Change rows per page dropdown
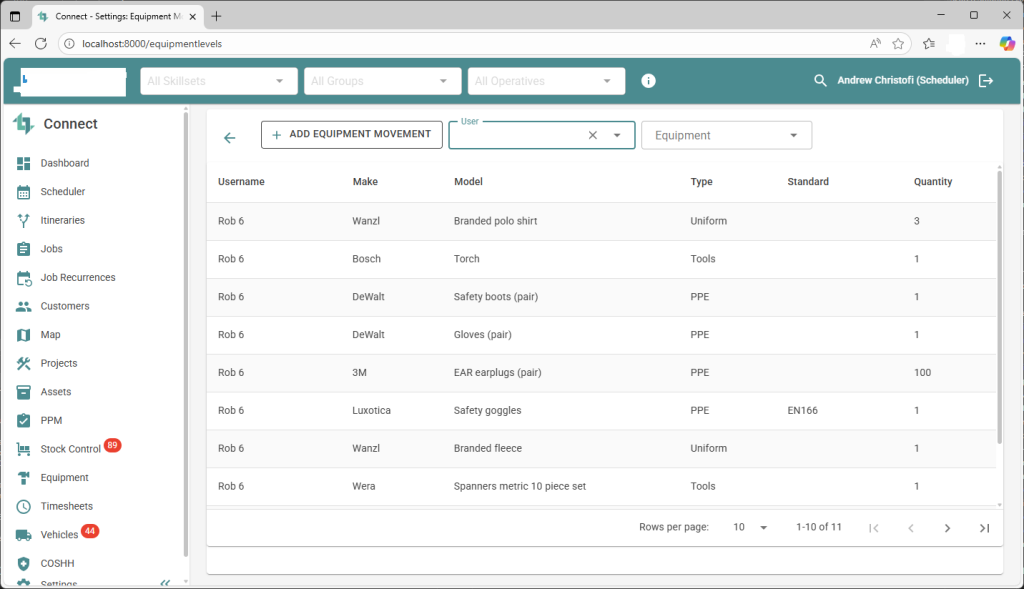The width and height of the screenshot is (1024, 589). (x=750, y=527)
